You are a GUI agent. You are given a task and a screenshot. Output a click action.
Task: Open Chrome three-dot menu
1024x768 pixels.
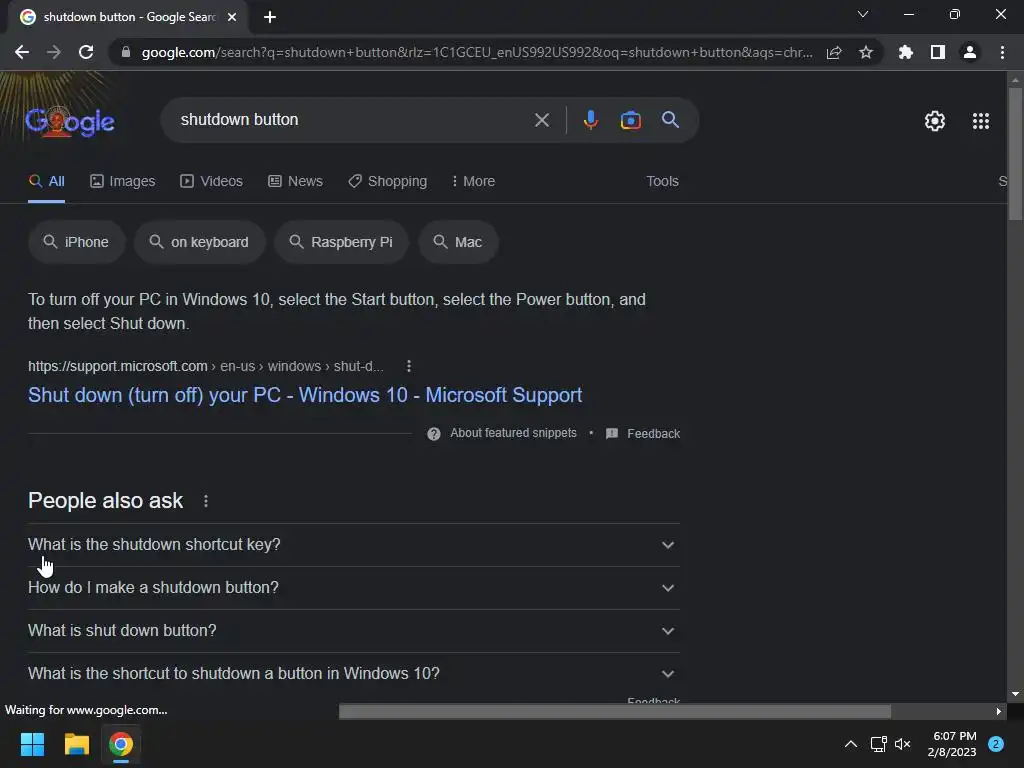point(1002,52)
